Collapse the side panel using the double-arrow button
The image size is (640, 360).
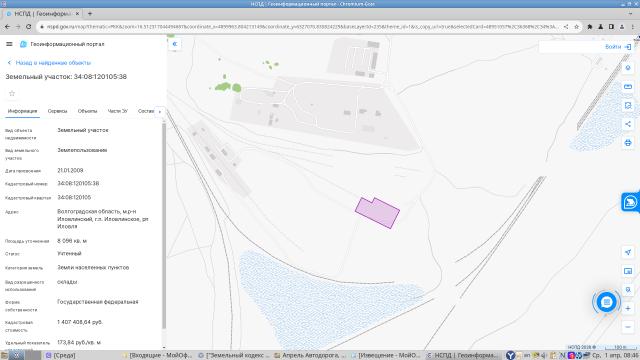175,44
